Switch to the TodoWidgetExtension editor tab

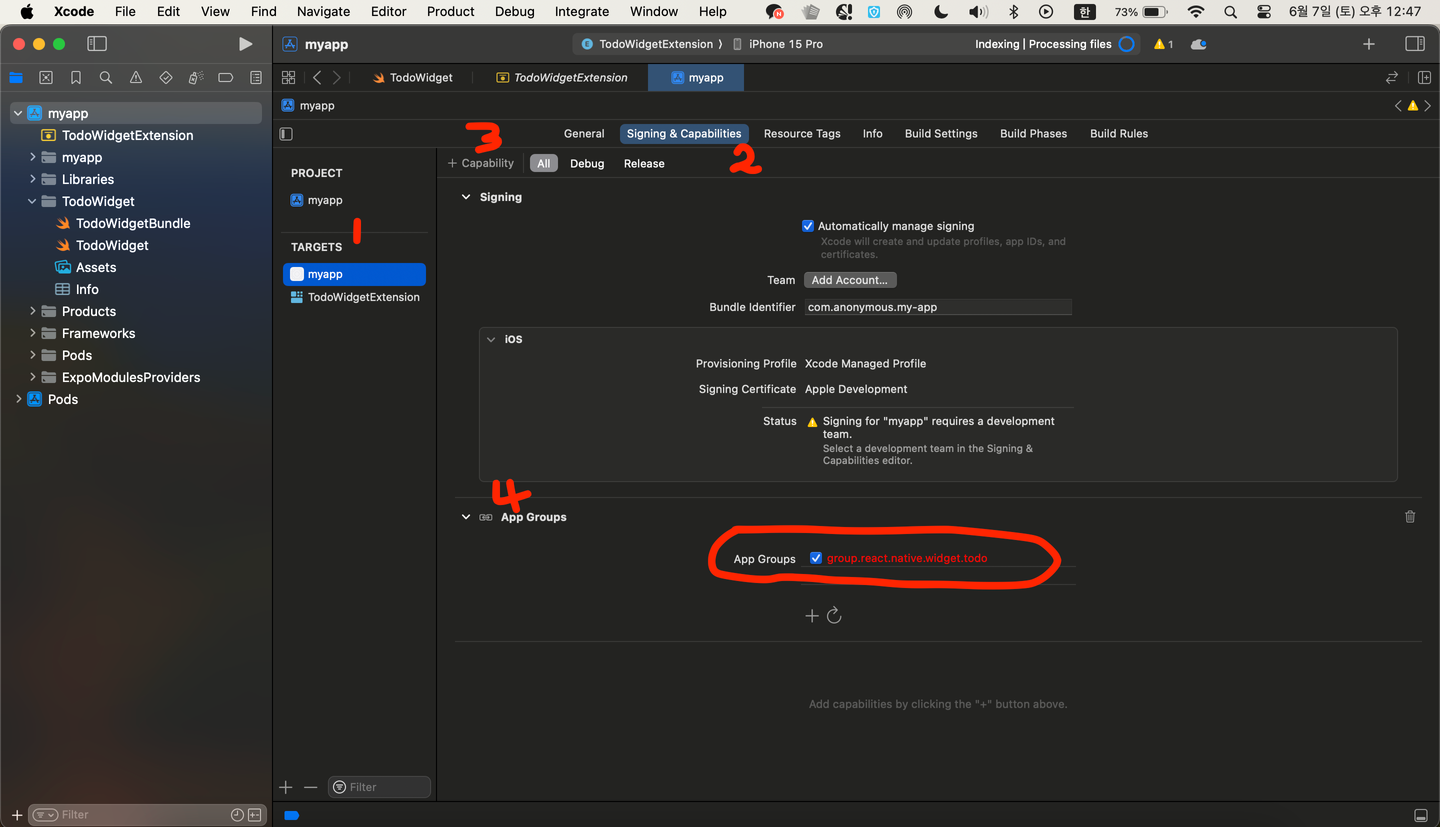click(562, 77)
